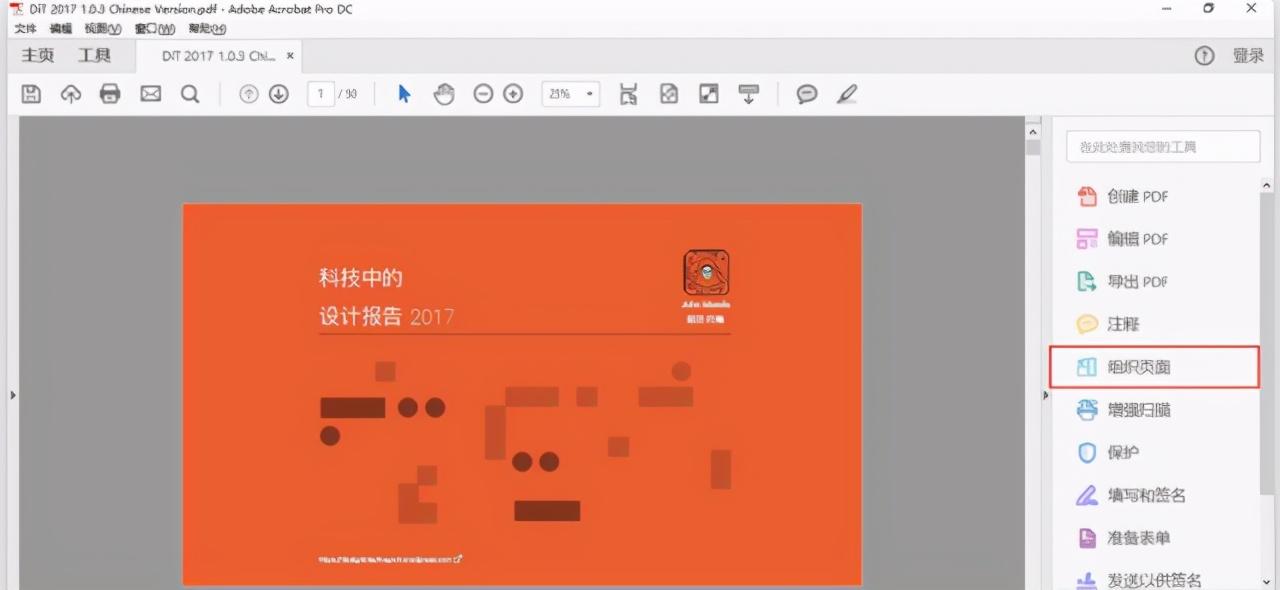This screenshot has width=1280, height=590.
Task: Open zoom percentage dropdown
Action: pyautogui.click(x=570, y=94)
